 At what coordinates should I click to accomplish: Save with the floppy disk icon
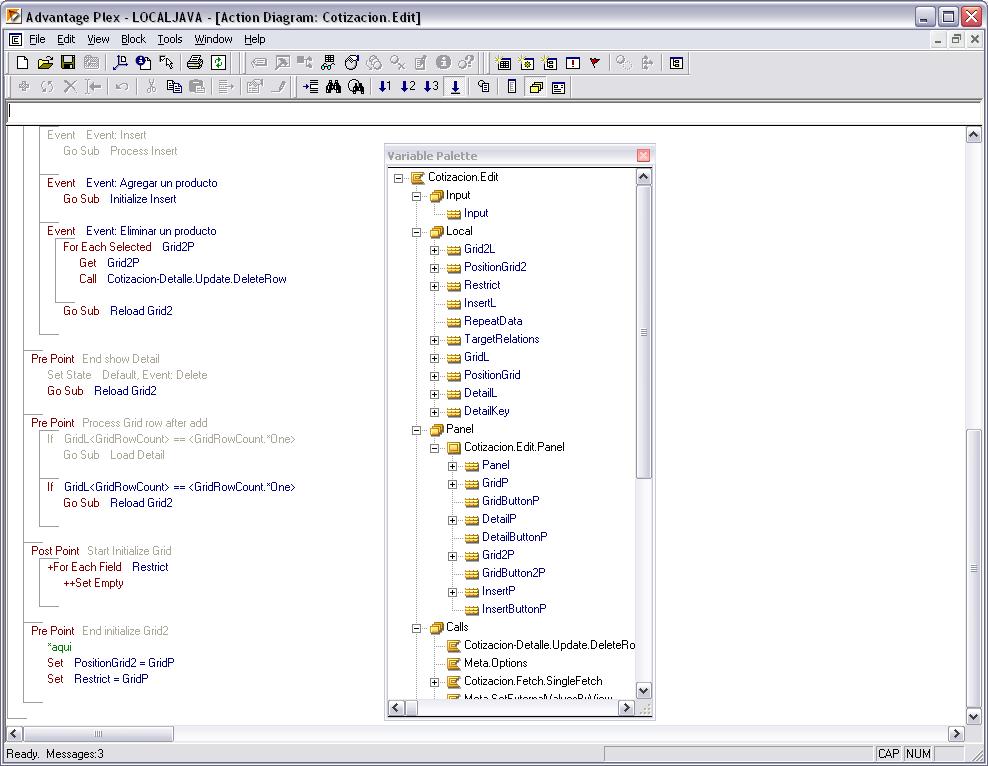68,62
